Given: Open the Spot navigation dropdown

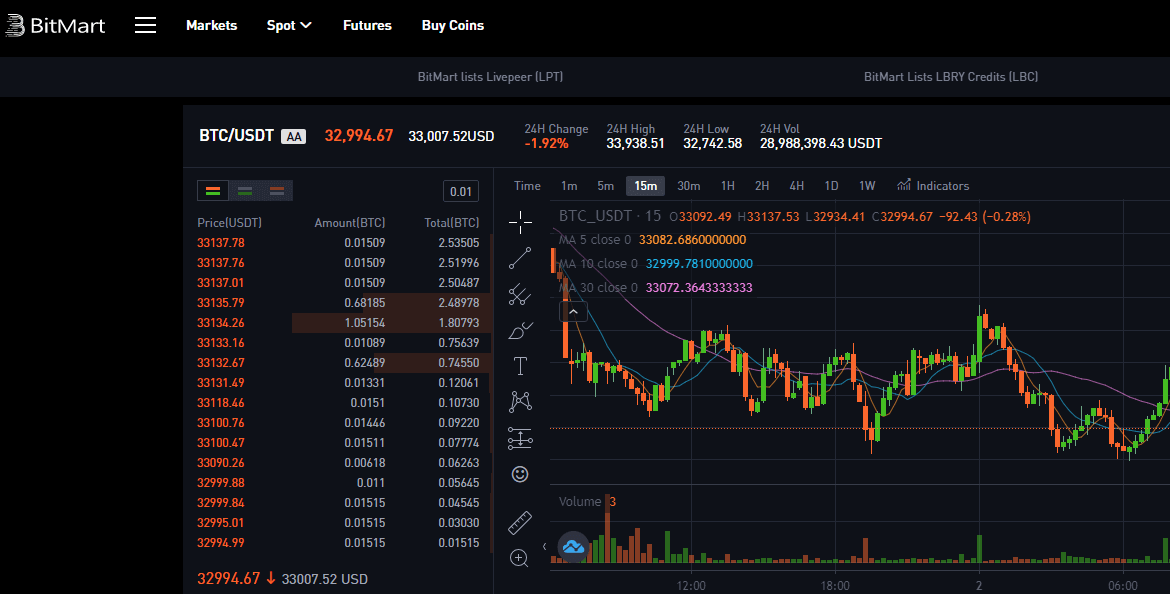Looking at the screenshot, I should click(289, 25).
